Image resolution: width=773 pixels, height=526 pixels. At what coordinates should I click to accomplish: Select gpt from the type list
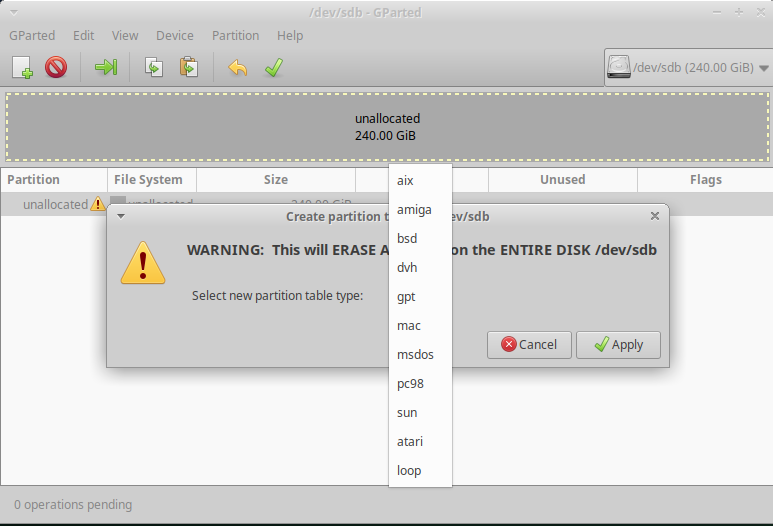420,297
